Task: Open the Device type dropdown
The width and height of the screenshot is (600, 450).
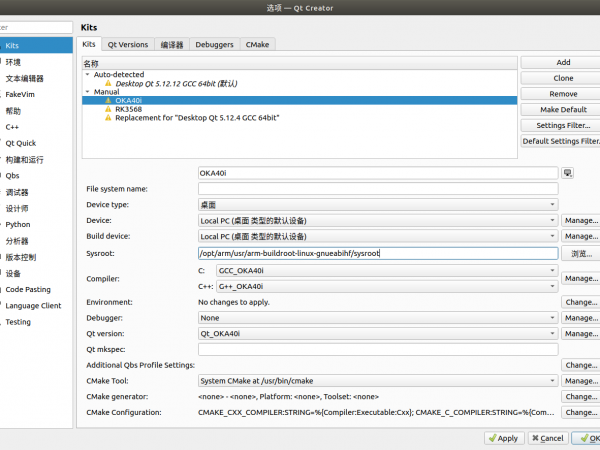Action: click(377, 204)
